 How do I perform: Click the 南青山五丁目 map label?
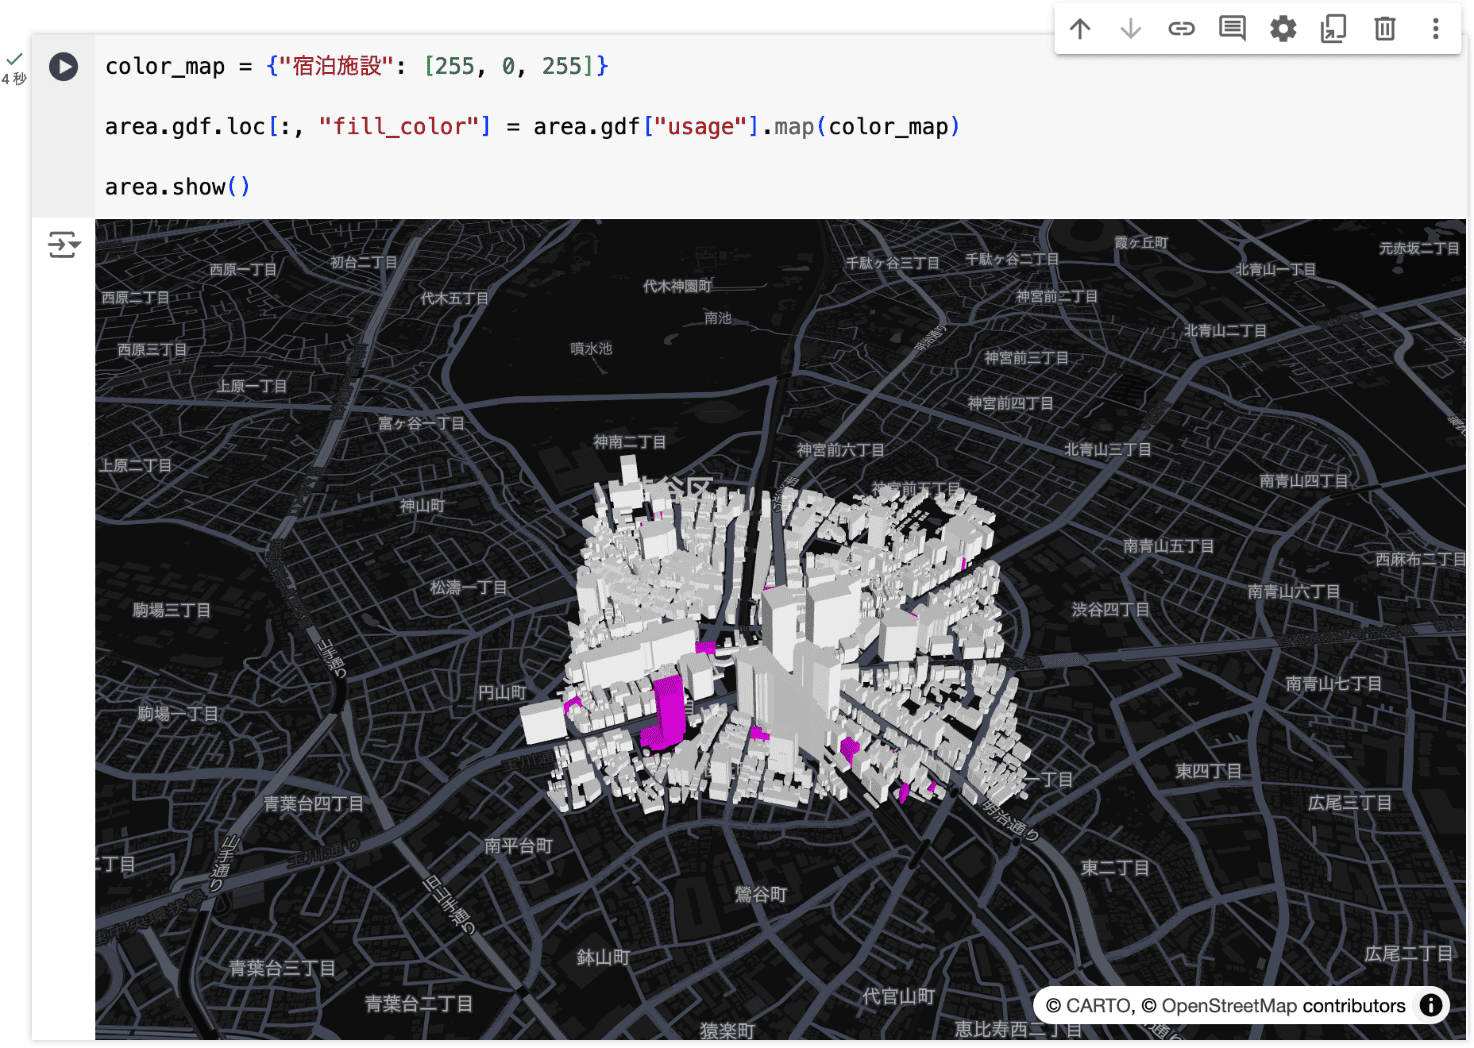(1168, 546)
